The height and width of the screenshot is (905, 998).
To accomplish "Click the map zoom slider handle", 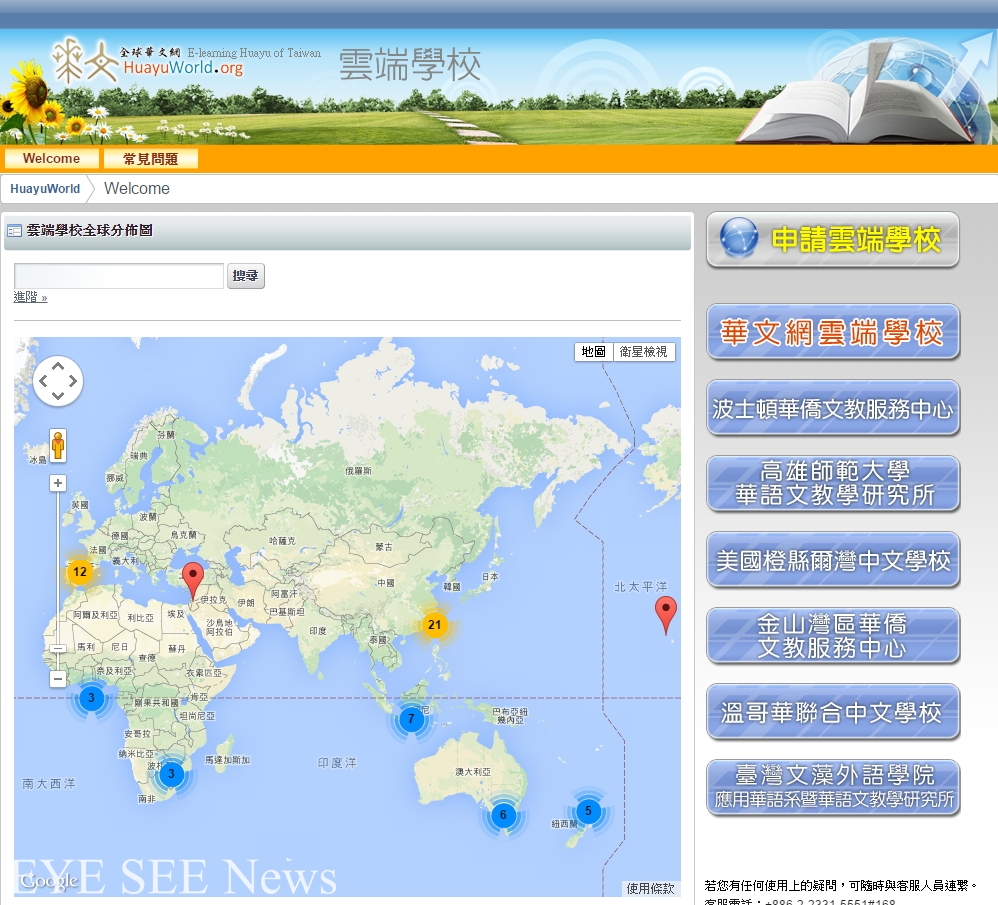I will [x=58, y=649].
